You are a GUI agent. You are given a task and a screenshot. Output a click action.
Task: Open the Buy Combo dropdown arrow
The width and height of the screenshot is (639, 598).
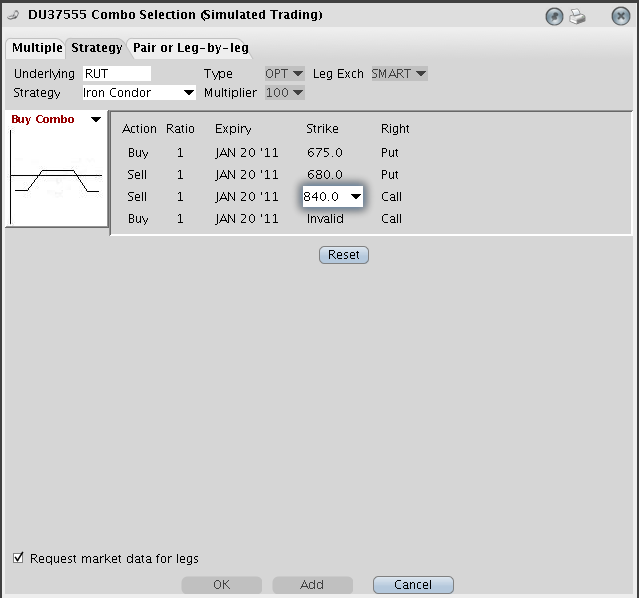[96, 120]
